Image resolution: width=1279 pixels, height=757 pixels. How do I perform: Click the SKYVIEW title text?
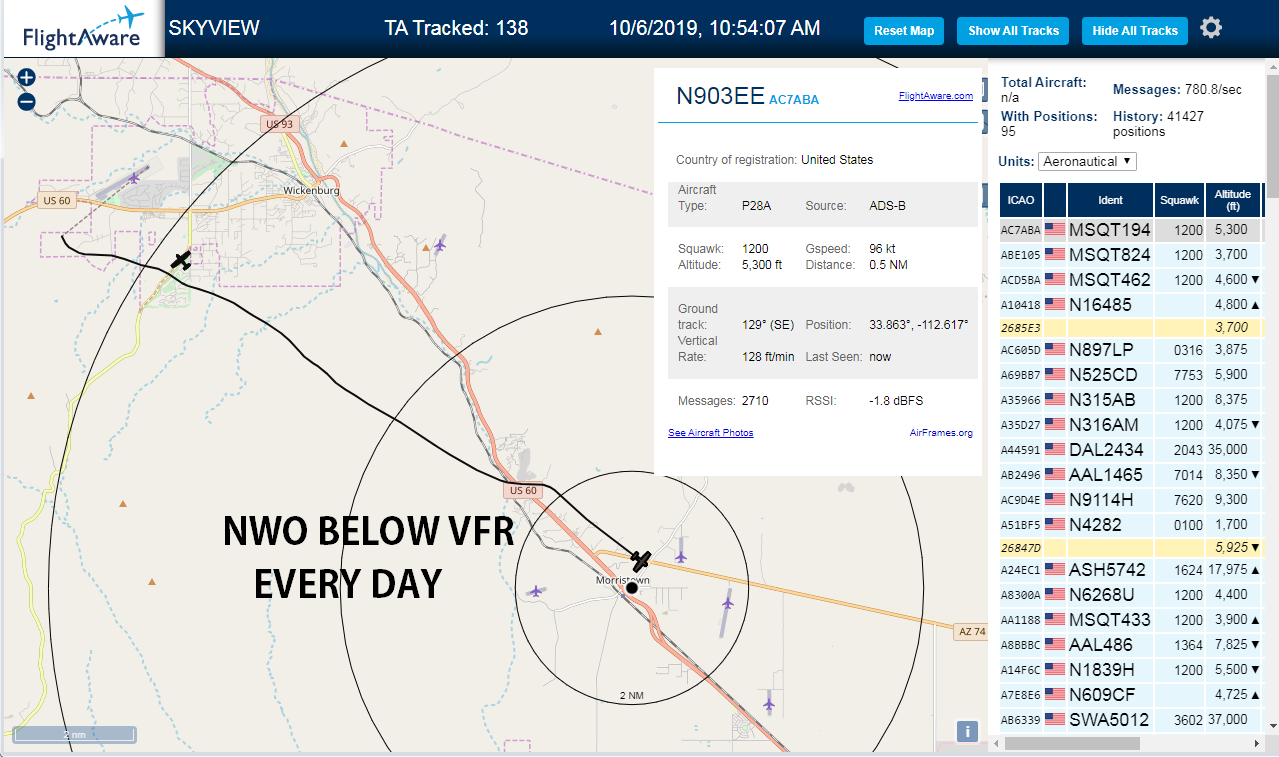point(214,28)
